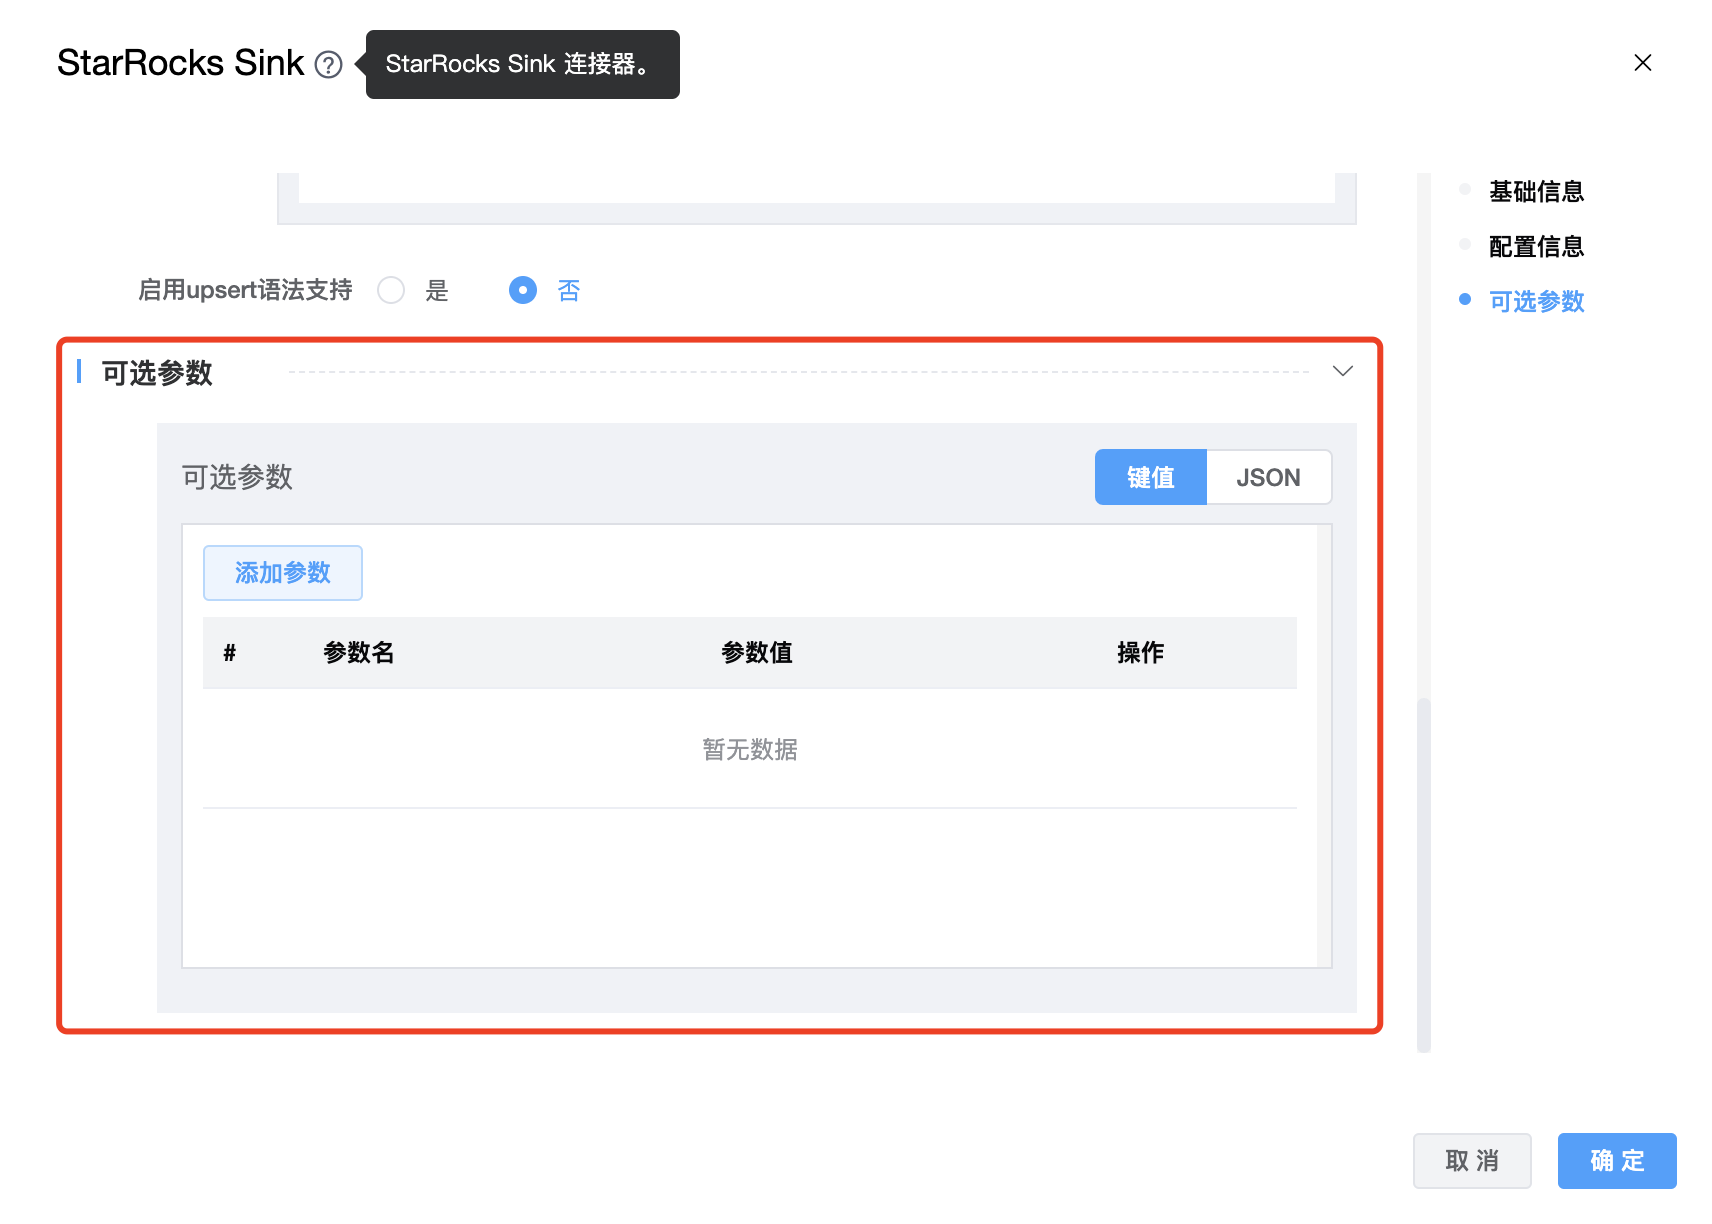
Task: Select 可选参数 in the right anchor list
Action: coord(1536,301)
